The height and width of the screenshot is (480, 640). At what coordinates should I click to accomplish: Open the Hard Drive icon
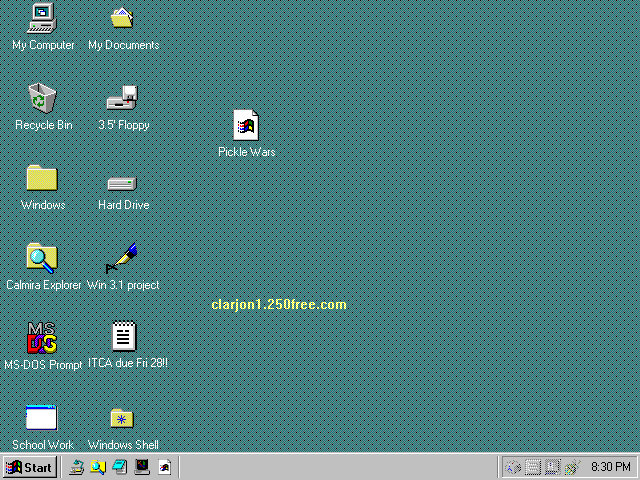tap(122, 183)
